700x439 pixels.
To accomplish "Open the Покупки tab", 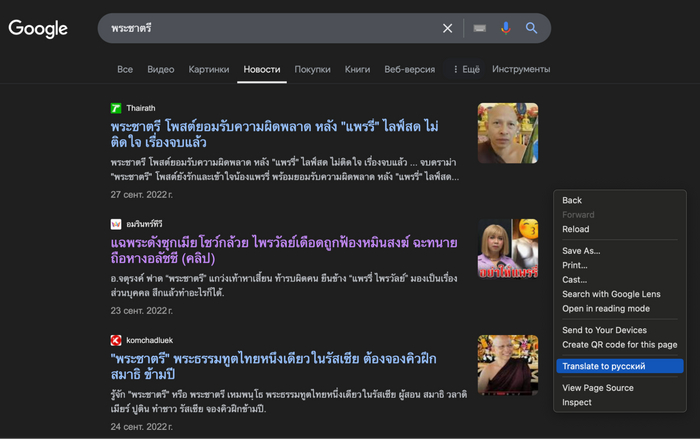I will tap(312, 69).
